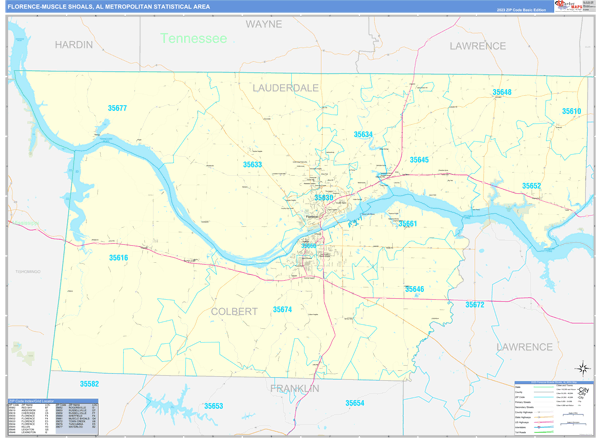
Task: Click the map legend box
Action: tap(553, 408)
